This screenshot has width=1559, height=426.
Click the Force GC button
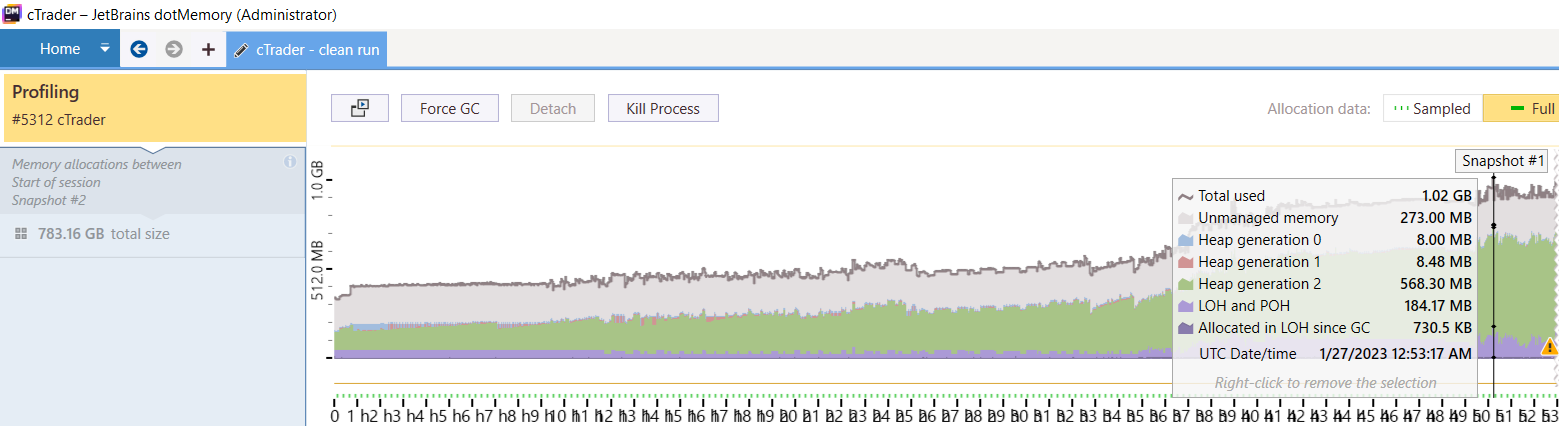click(x=449, y=108)
